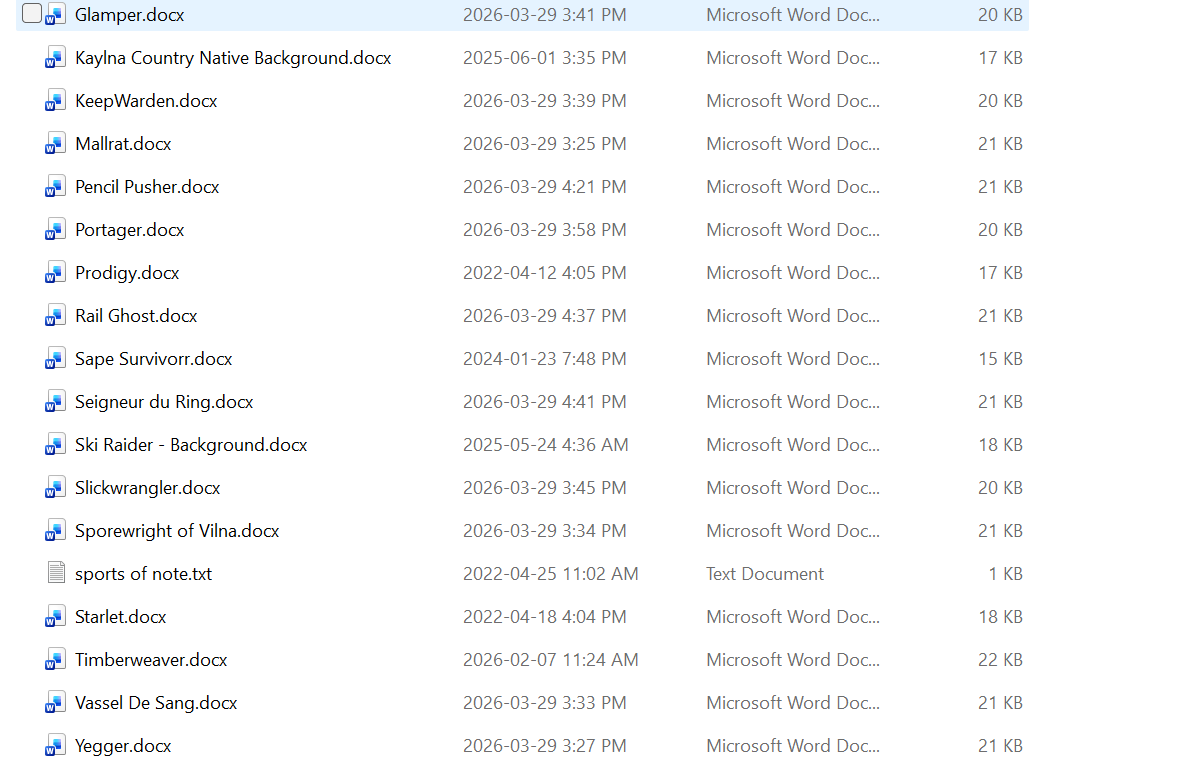
Task: Click the Word icon for KeepWarden.docx
Action: [55, 101]
